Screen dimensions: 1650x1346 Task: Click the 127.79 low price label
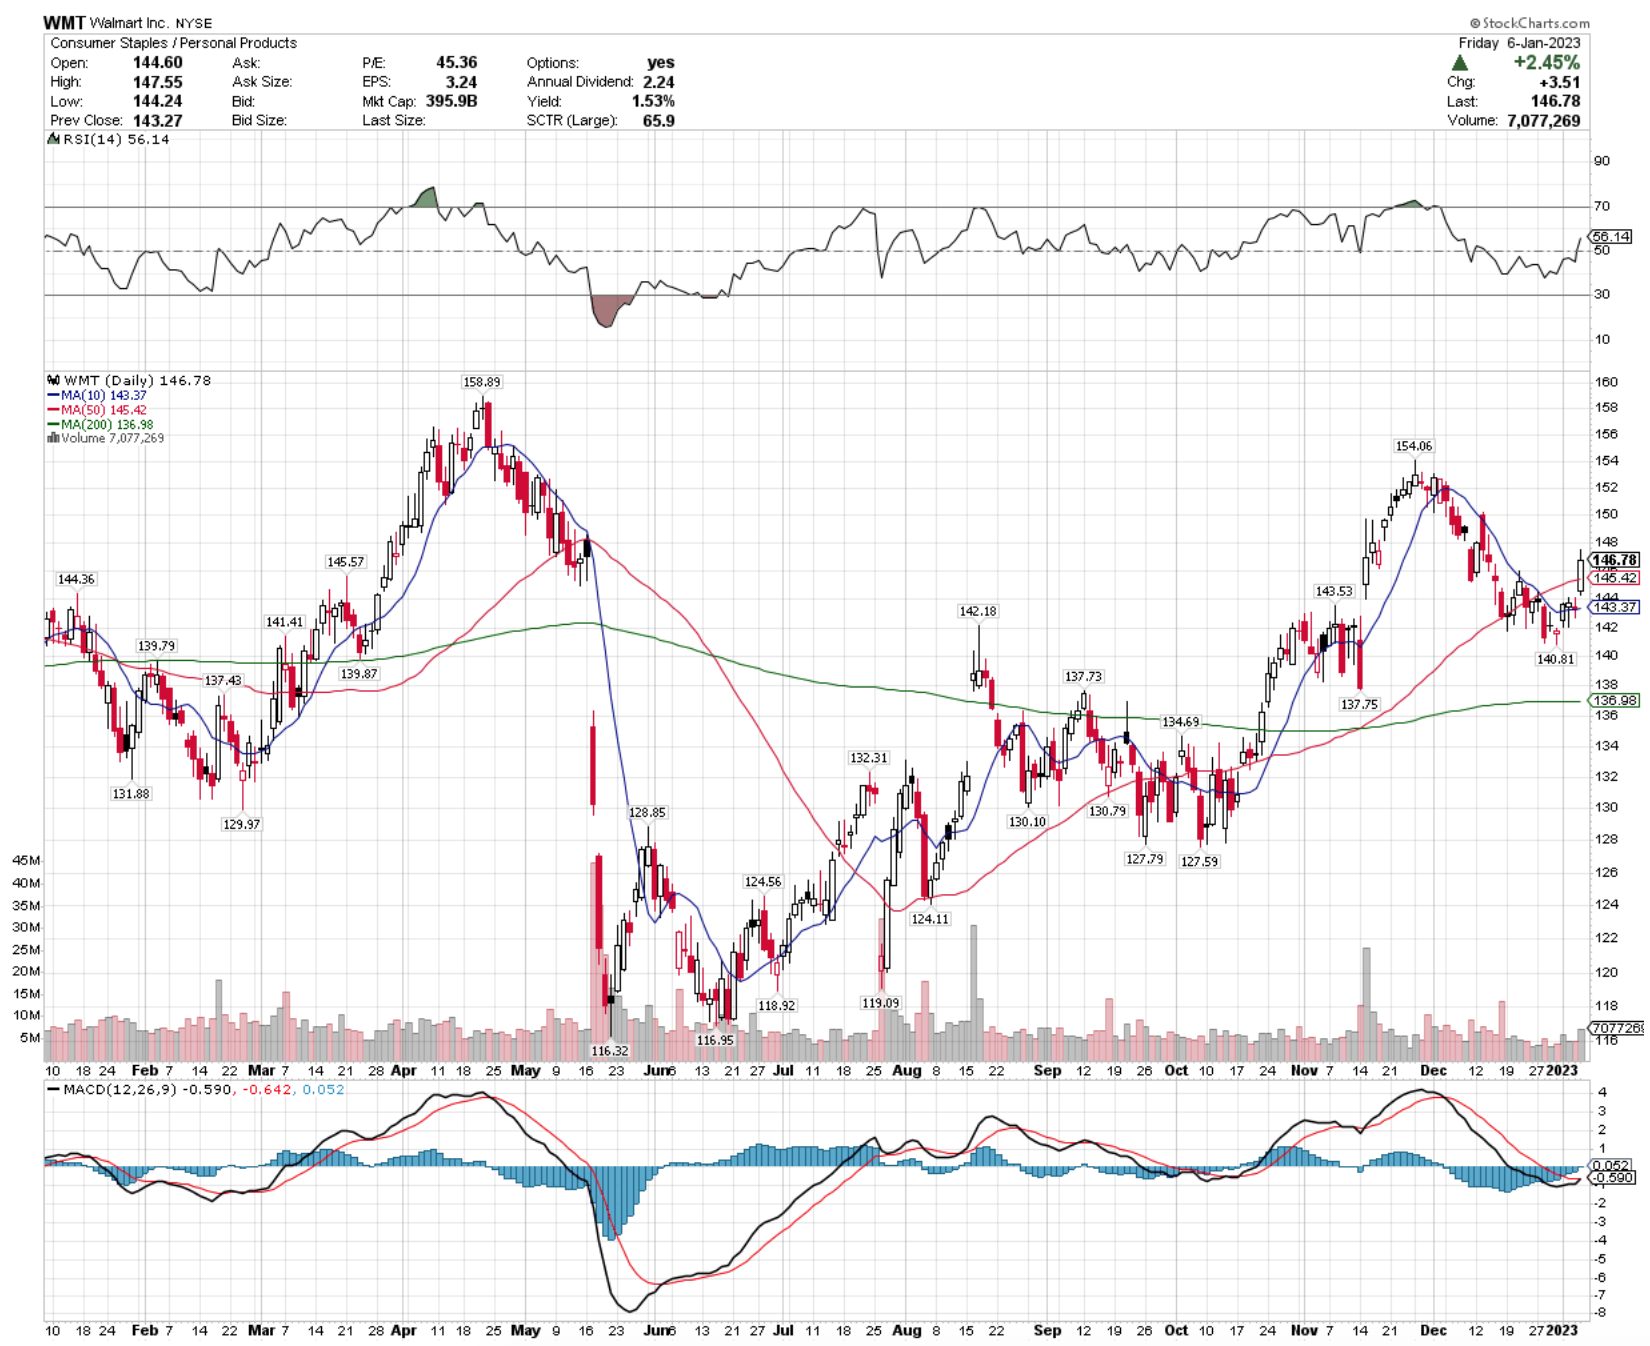point(1145,859)
